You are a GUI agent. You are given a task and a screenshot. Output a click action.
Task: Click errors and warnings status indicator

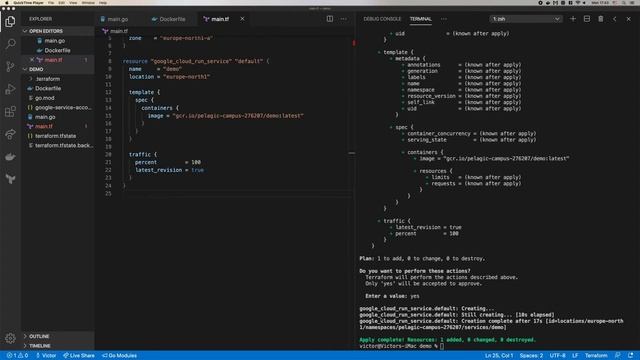[17, 356]
